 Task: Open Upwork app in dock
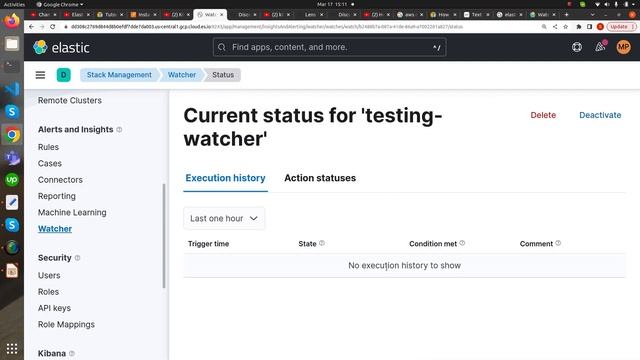[x=12, y=180]
